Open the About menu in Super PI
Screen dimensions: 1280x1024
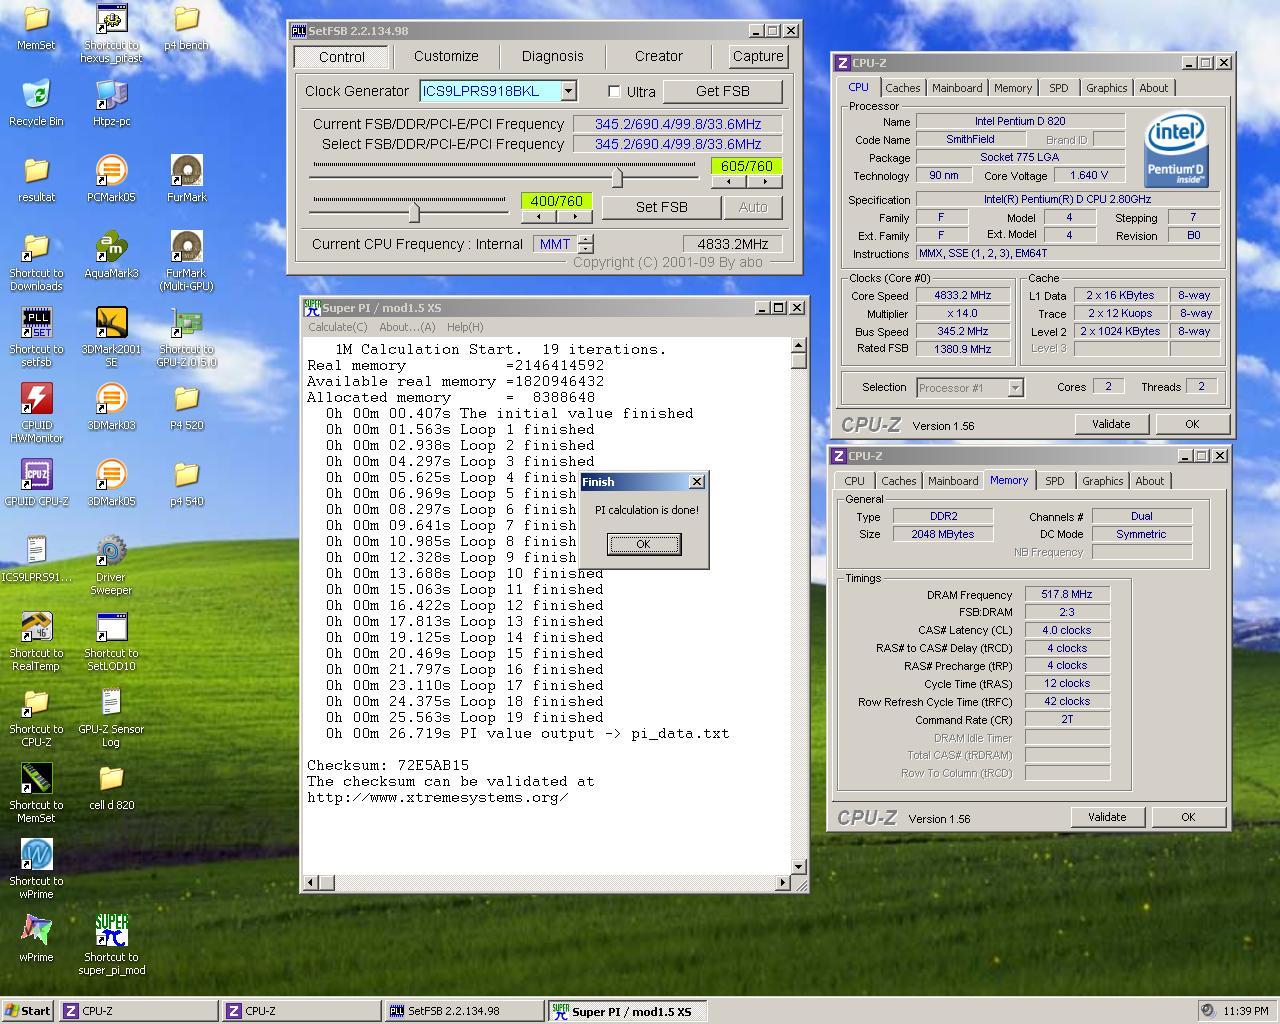[x=407, y=327]
